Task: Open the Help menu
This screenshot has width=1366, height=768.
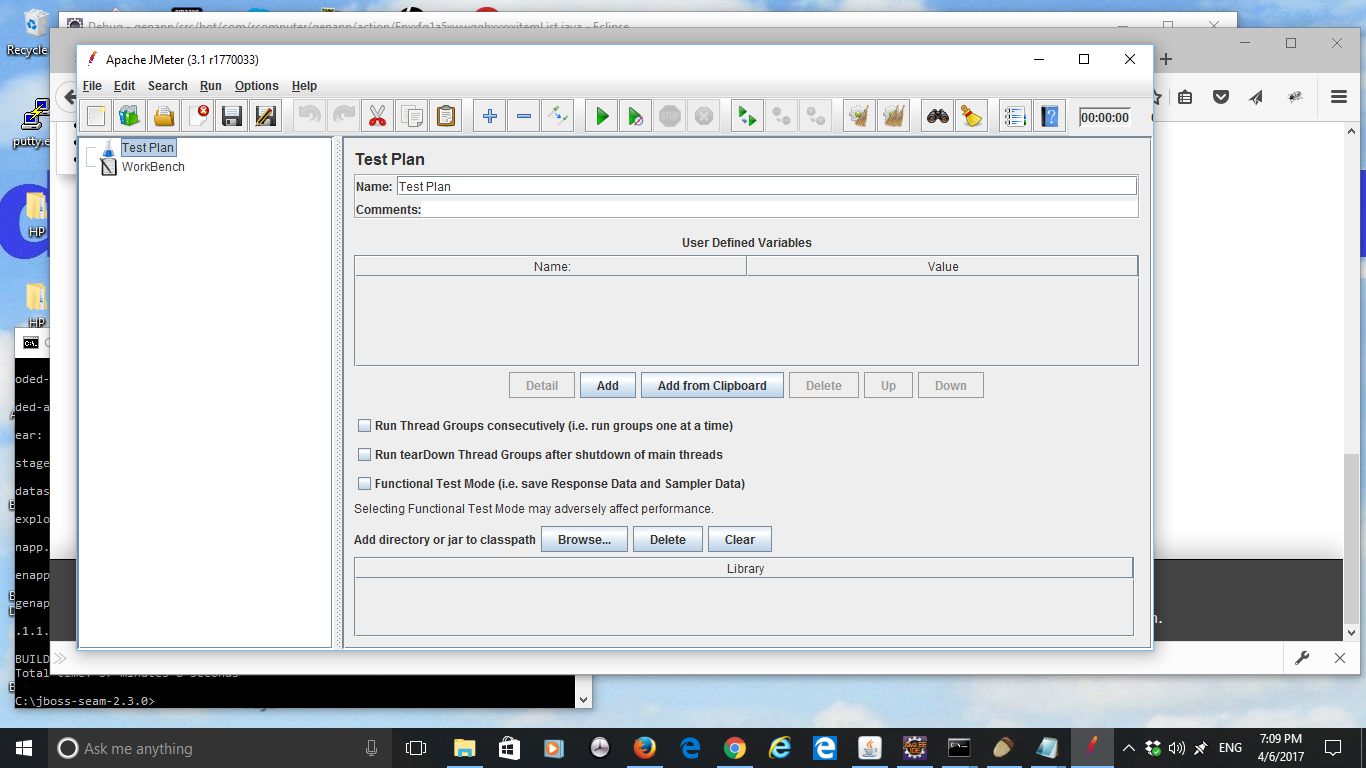Action: tap(304, 86)
